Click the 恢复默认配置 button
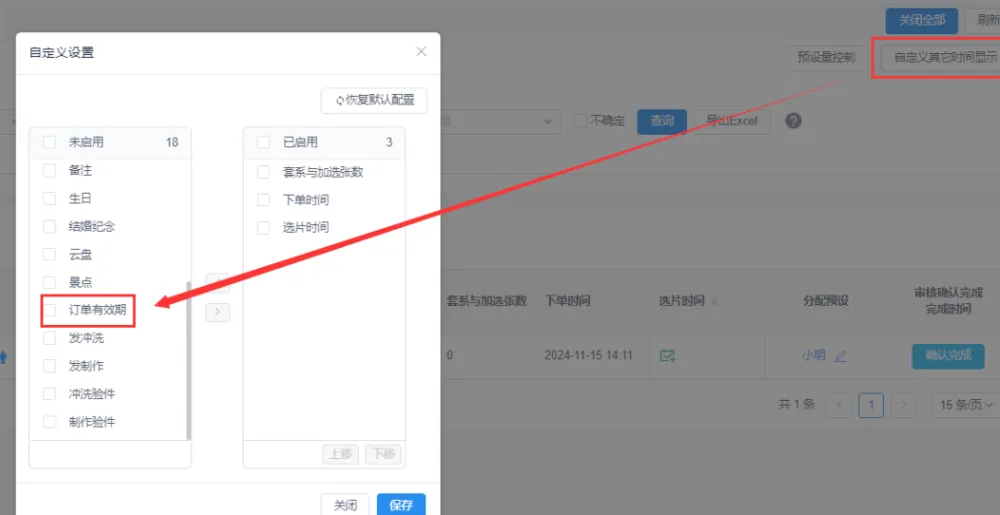Viewport: 1000px width, 515px height. tap(374, 100)
